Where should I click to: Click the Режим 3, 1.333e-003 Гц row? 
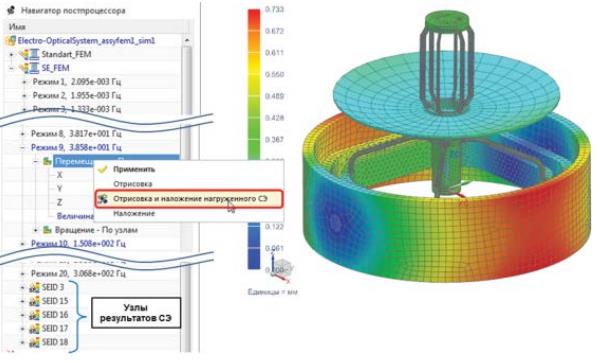tap(77, 109)
